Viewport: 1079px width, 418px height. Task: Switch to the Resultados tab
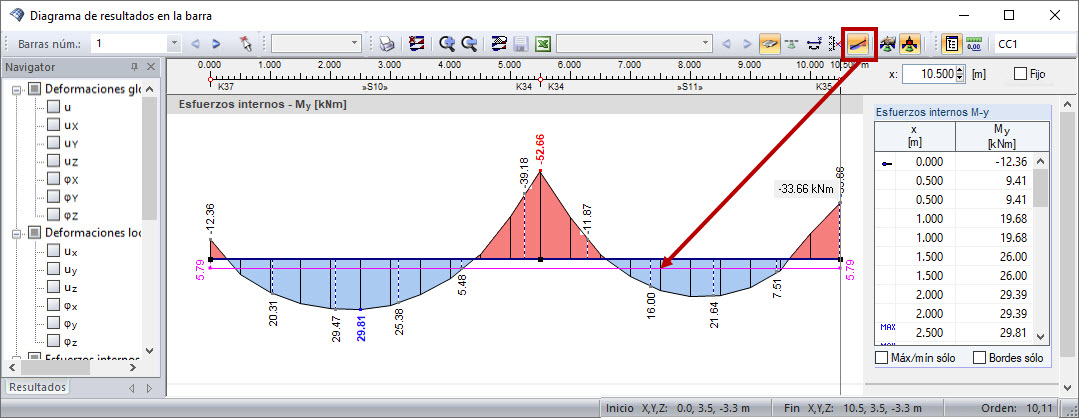coord(37,387)
